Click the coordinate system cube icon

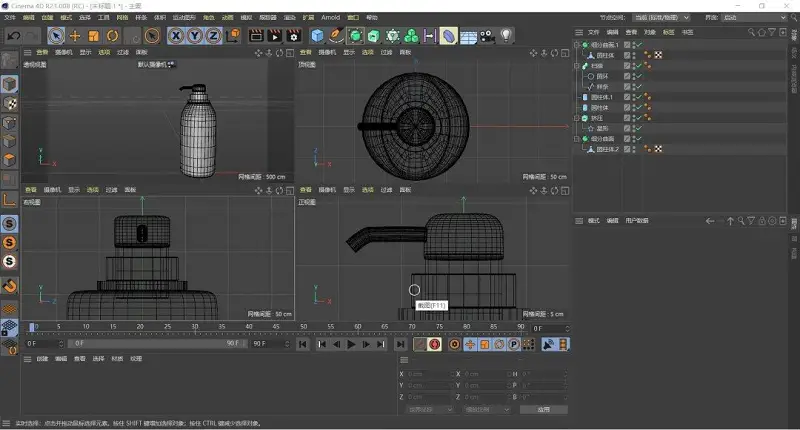(x=233, y=36)
